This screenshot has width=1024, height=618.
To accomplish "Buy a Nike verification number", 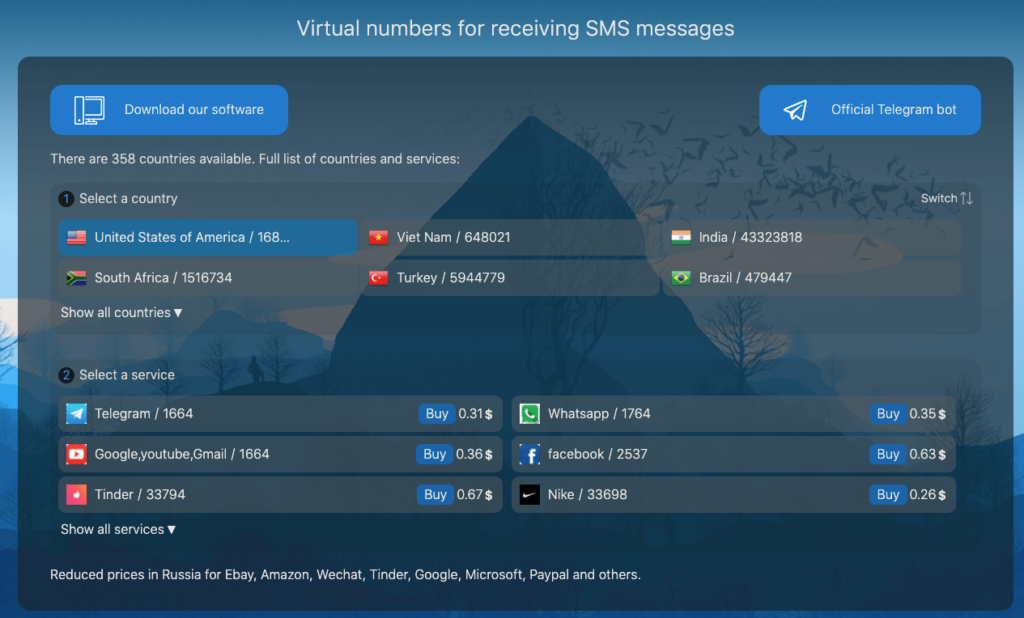I will point(888,494).
